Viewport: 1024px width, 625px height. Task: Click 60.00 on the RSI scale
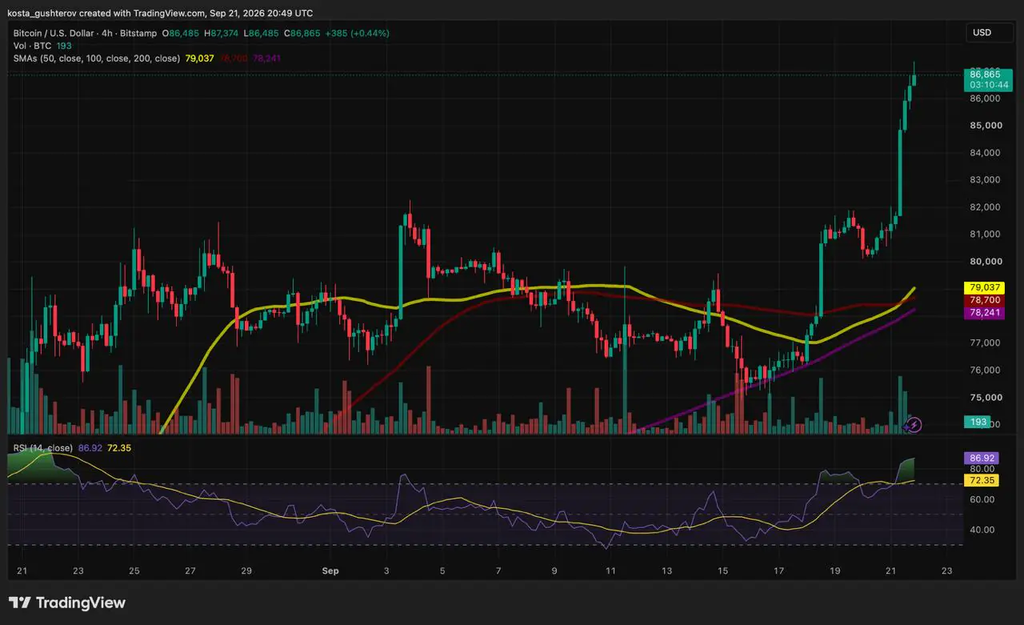982,500
